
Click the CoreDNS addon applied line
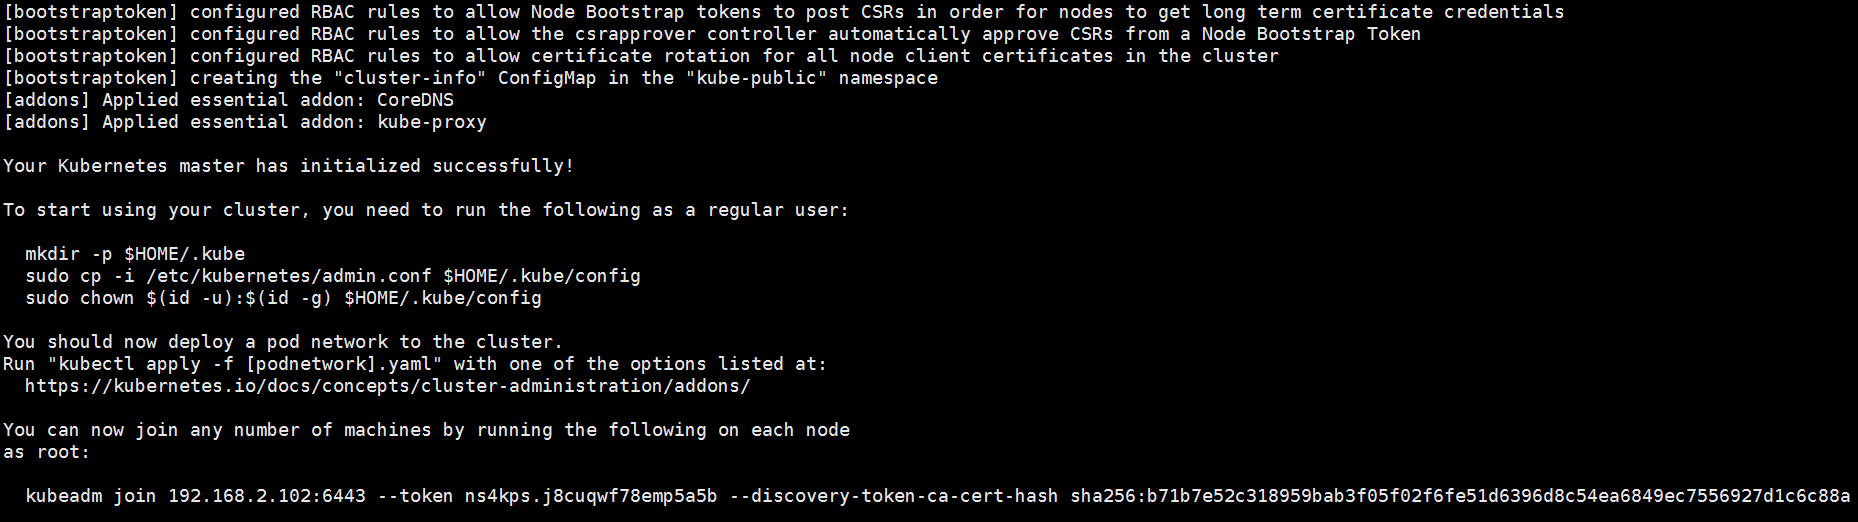[x=229, y=100]
